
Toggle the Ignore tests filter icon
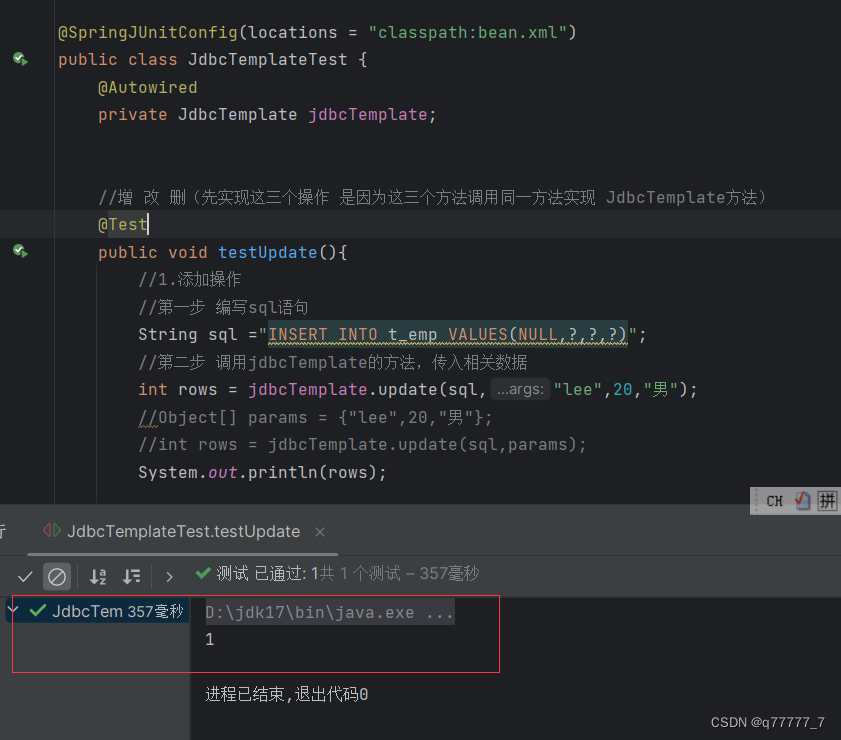click(57, 577)
